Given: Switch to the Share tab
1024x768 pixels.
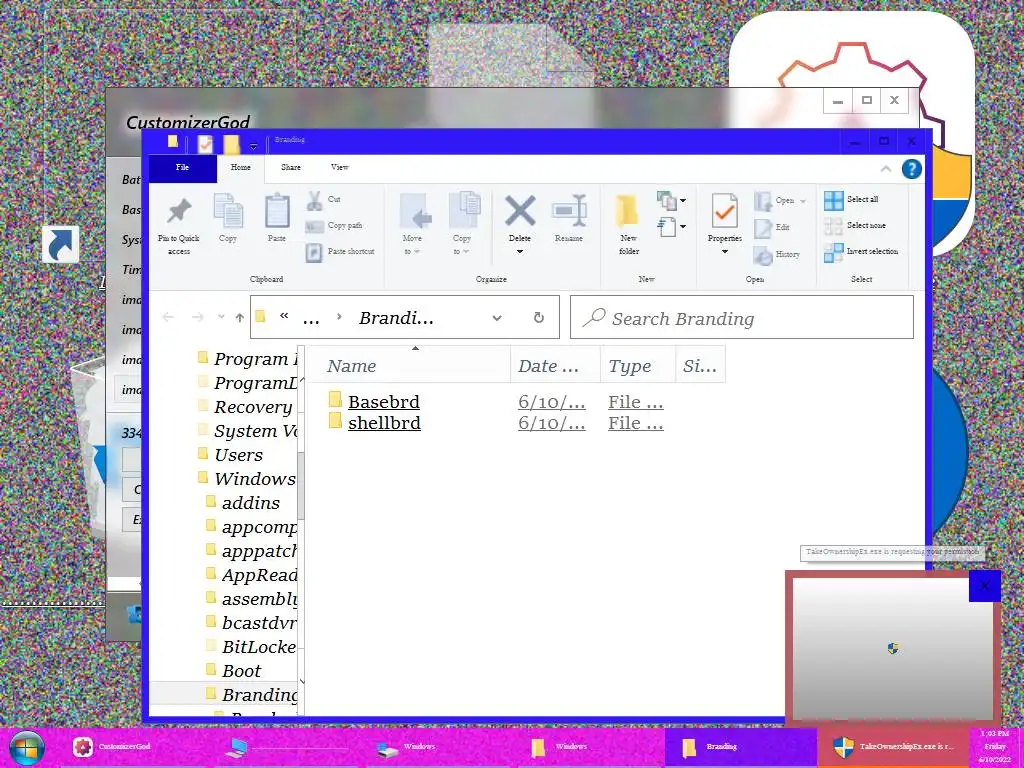Looking at the screenshot, I should click(x=291, y=168).
